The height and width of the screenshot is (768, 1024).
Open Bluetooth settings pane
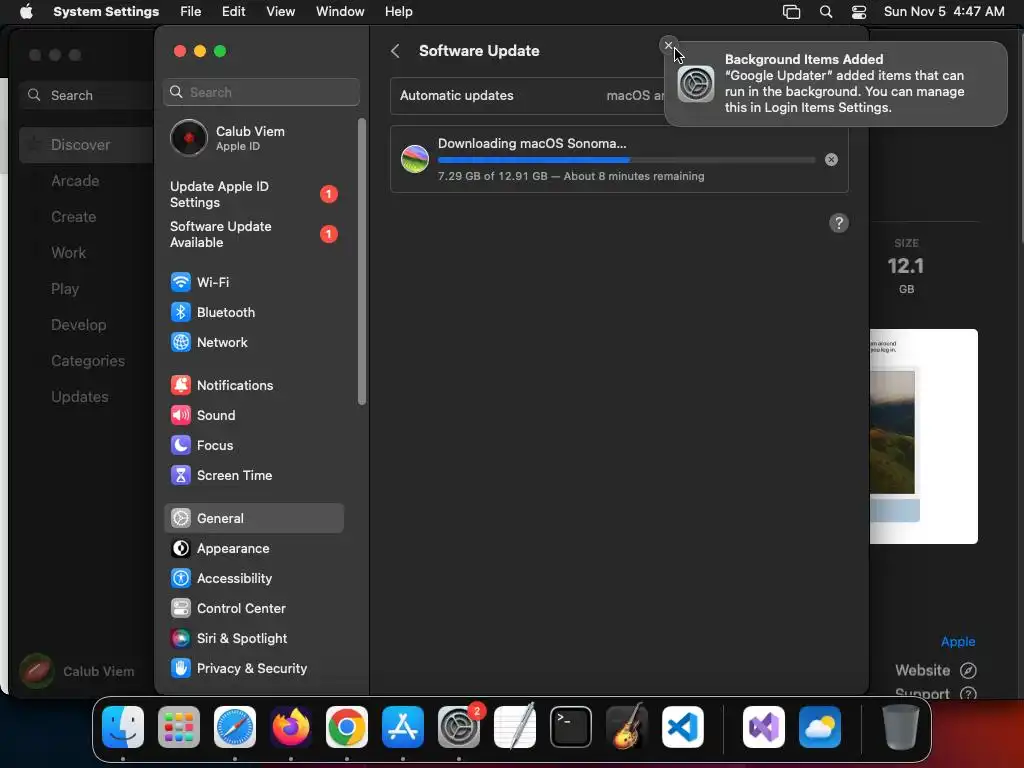(253, 312)
